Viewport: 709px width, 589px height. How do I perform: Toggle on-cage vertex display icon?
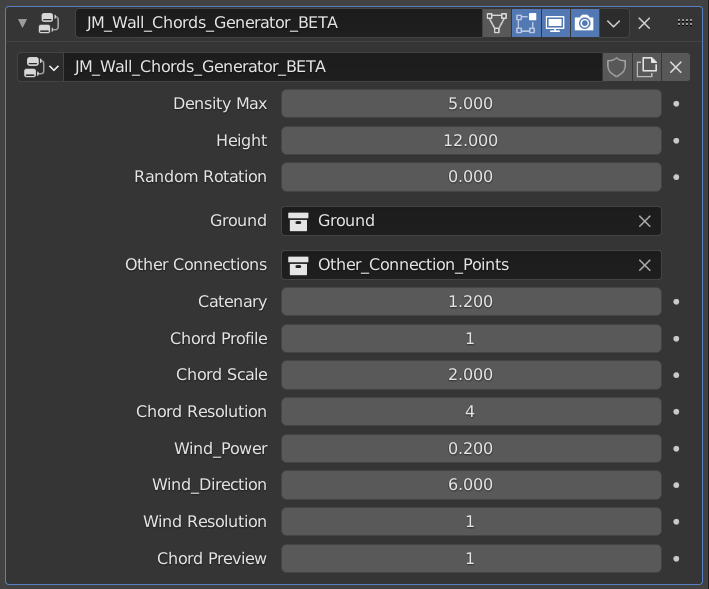click(x=496, y=23)
